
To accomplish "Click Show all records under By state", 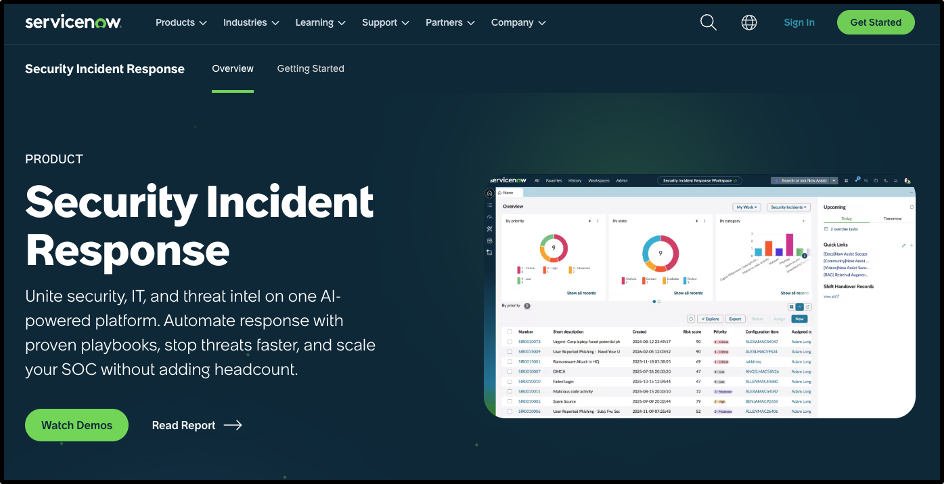I will (x=688, y=293).
